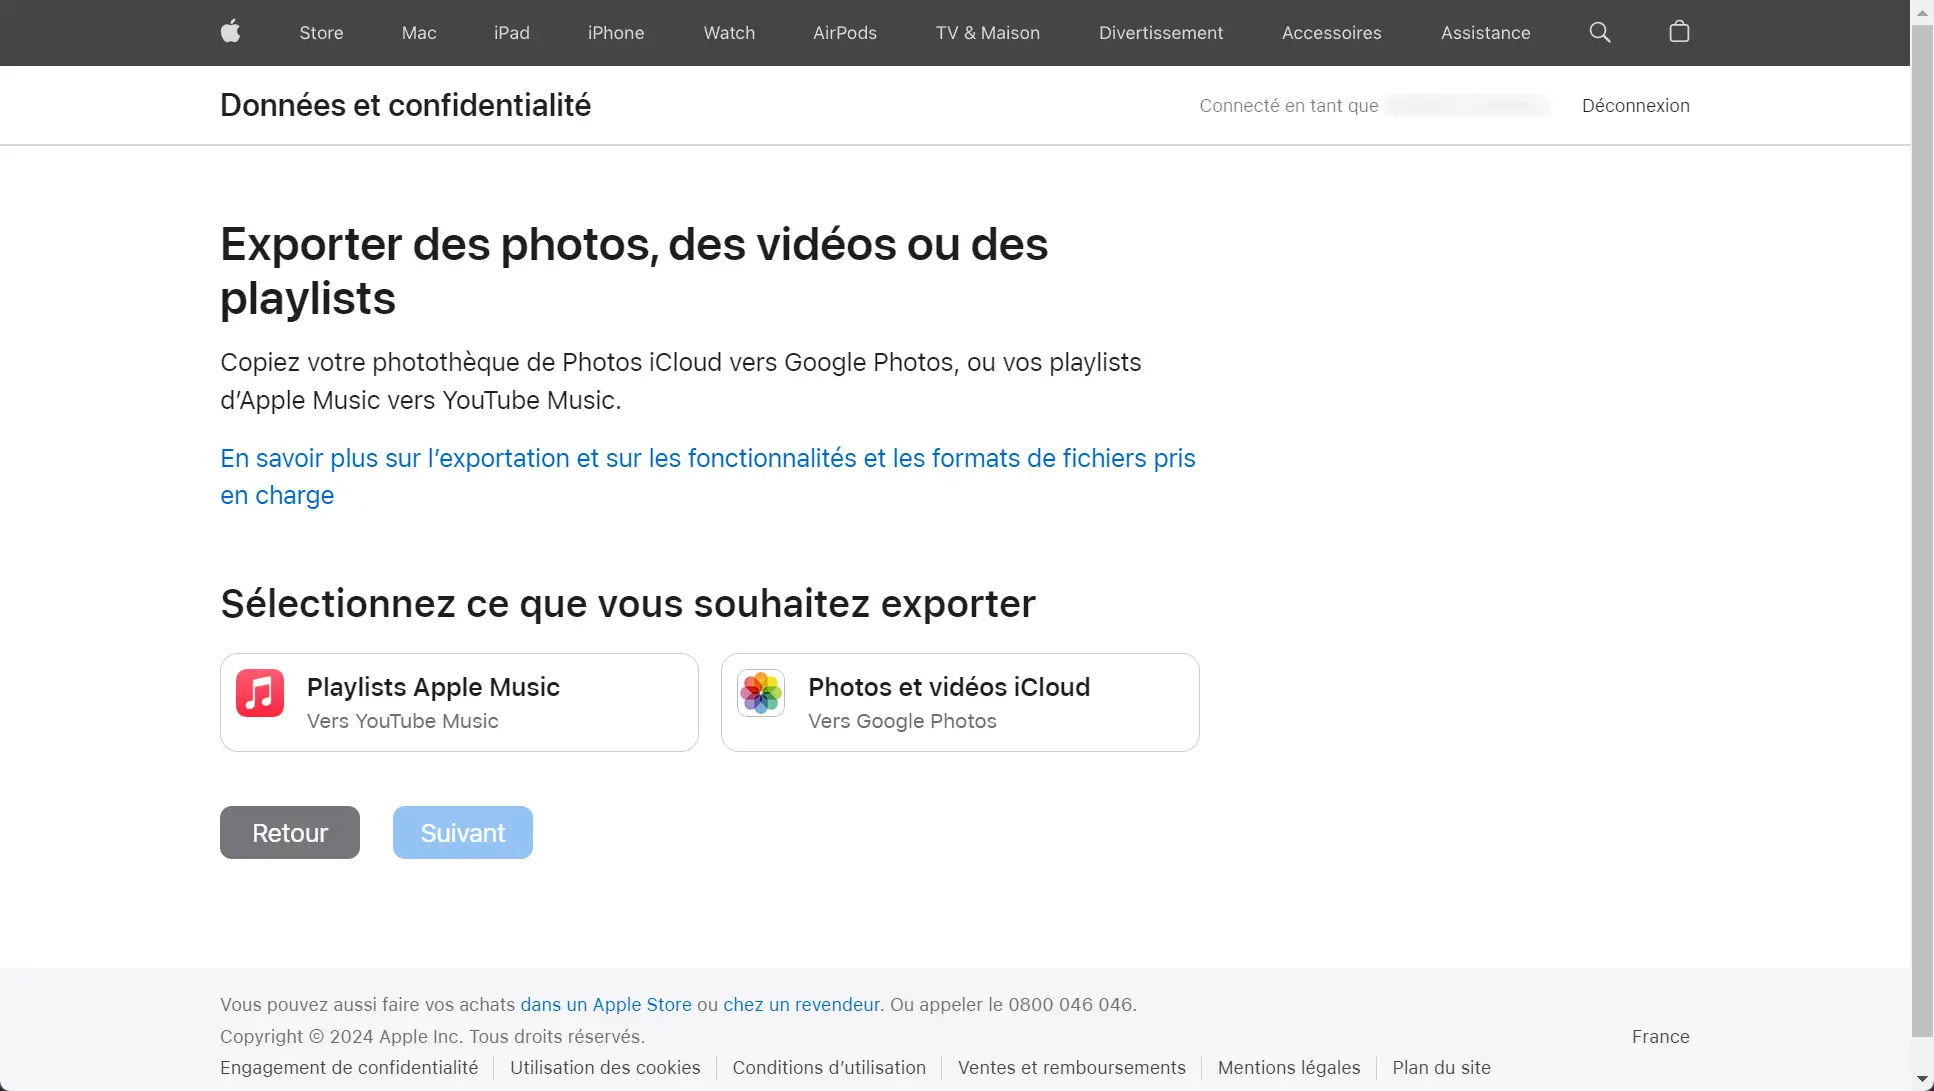This screenshot has width=1934, height=1091.
Task: Click Suivant to proceed to next step
Action: tap(464, 832)
